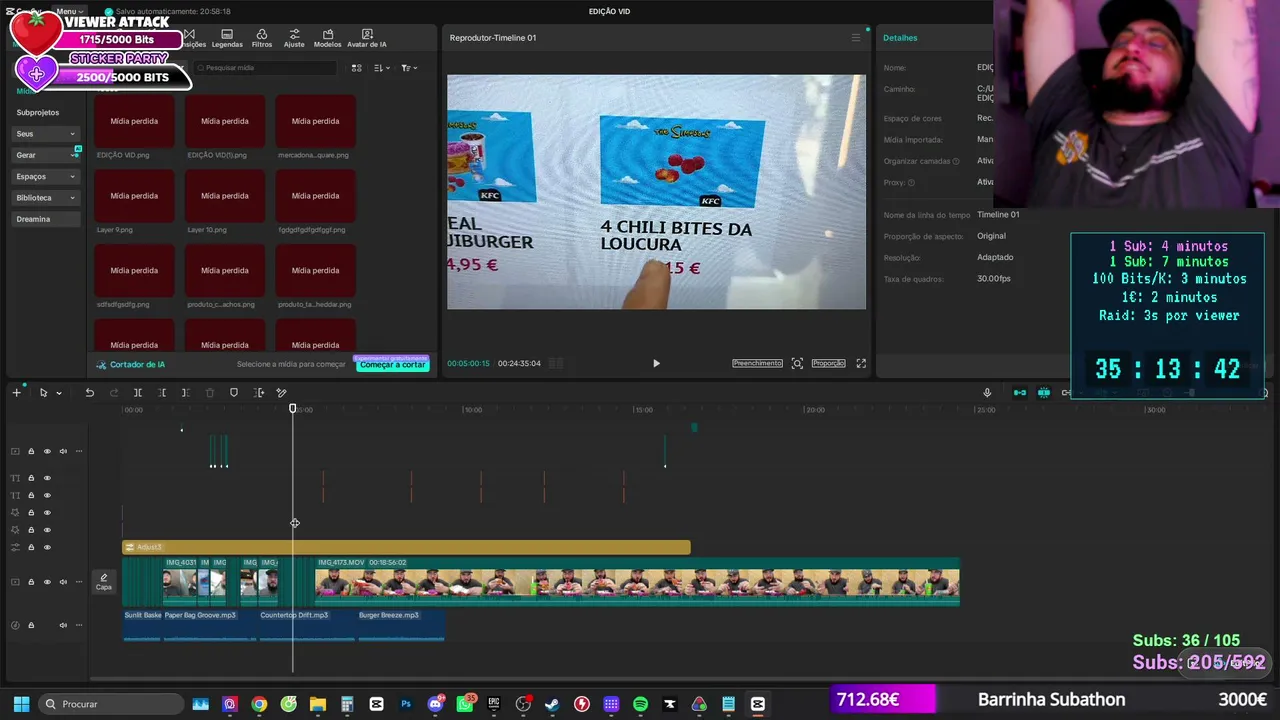Switch to the Avatar de IA tab
This screenshot has width=1280, height=720.
coord(367,38)
